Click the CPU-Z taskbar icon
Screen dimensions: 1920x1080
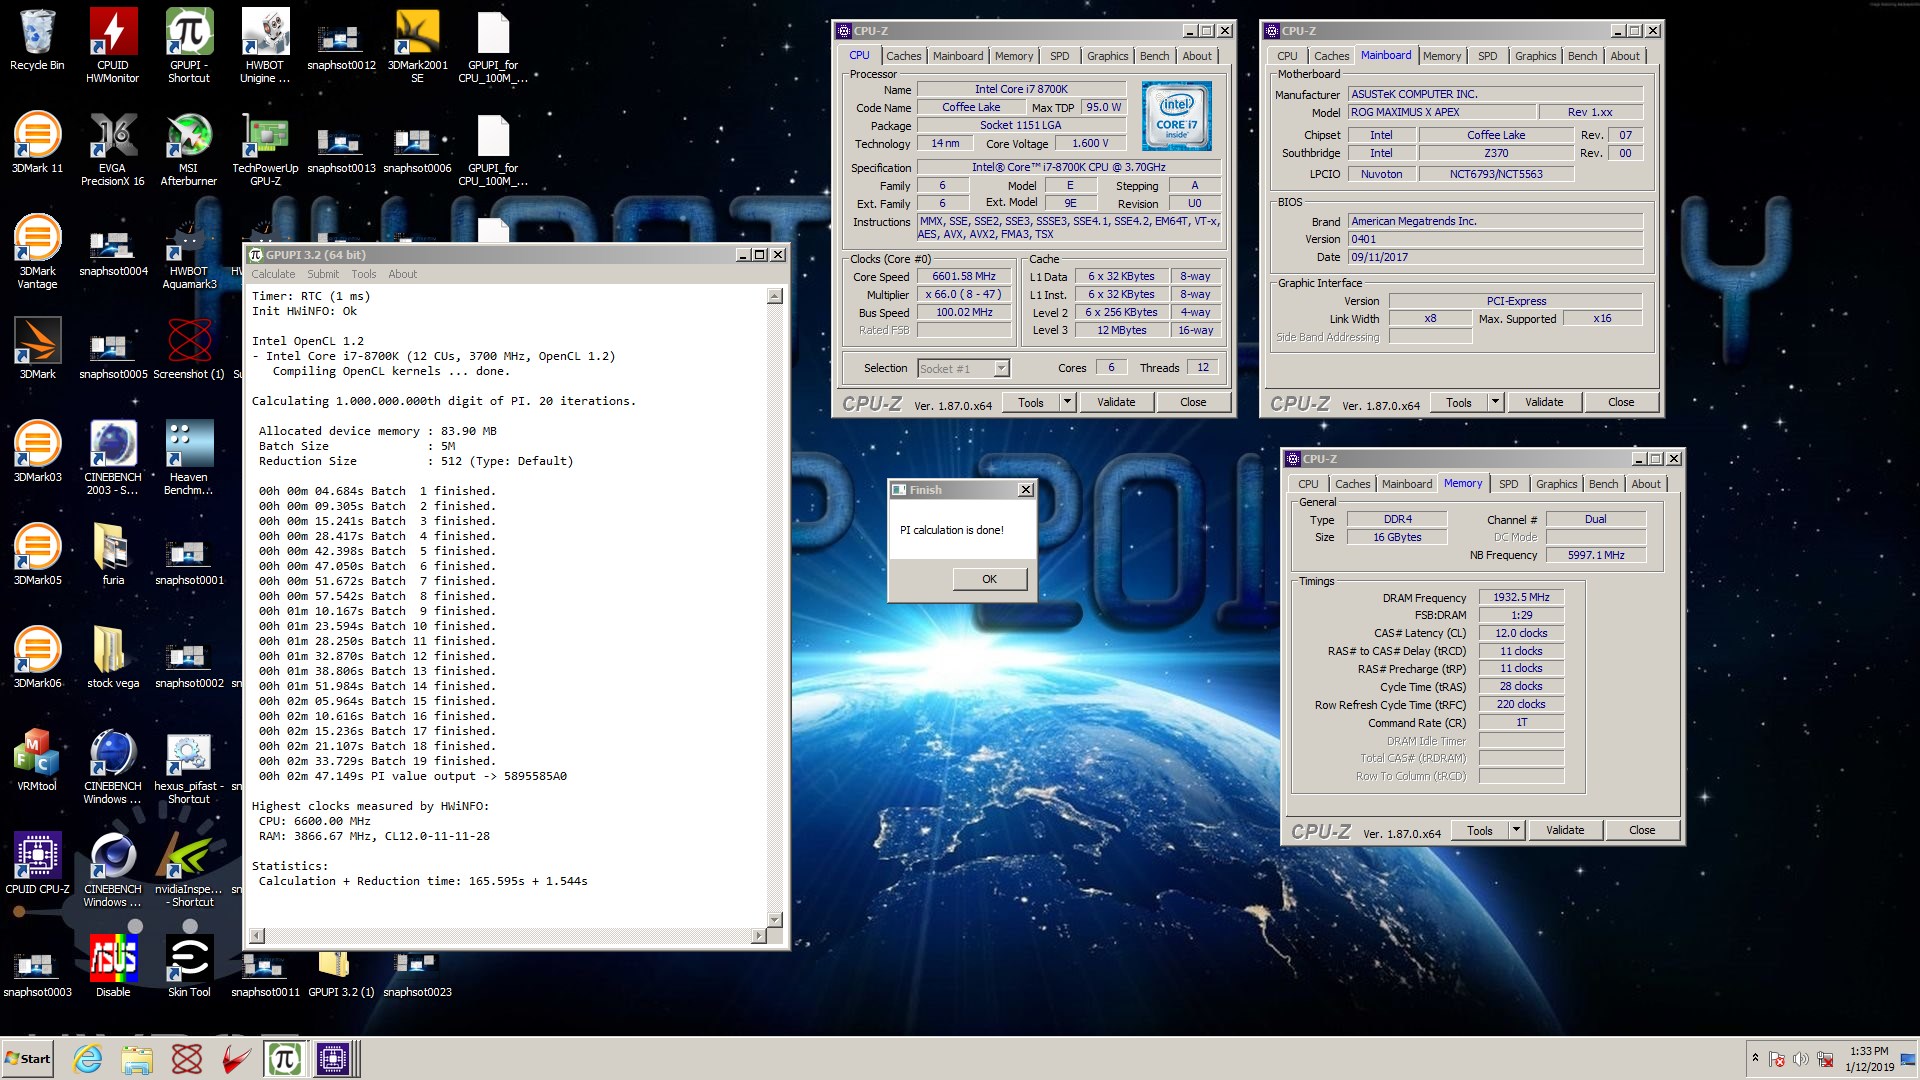pos(333,1058)
